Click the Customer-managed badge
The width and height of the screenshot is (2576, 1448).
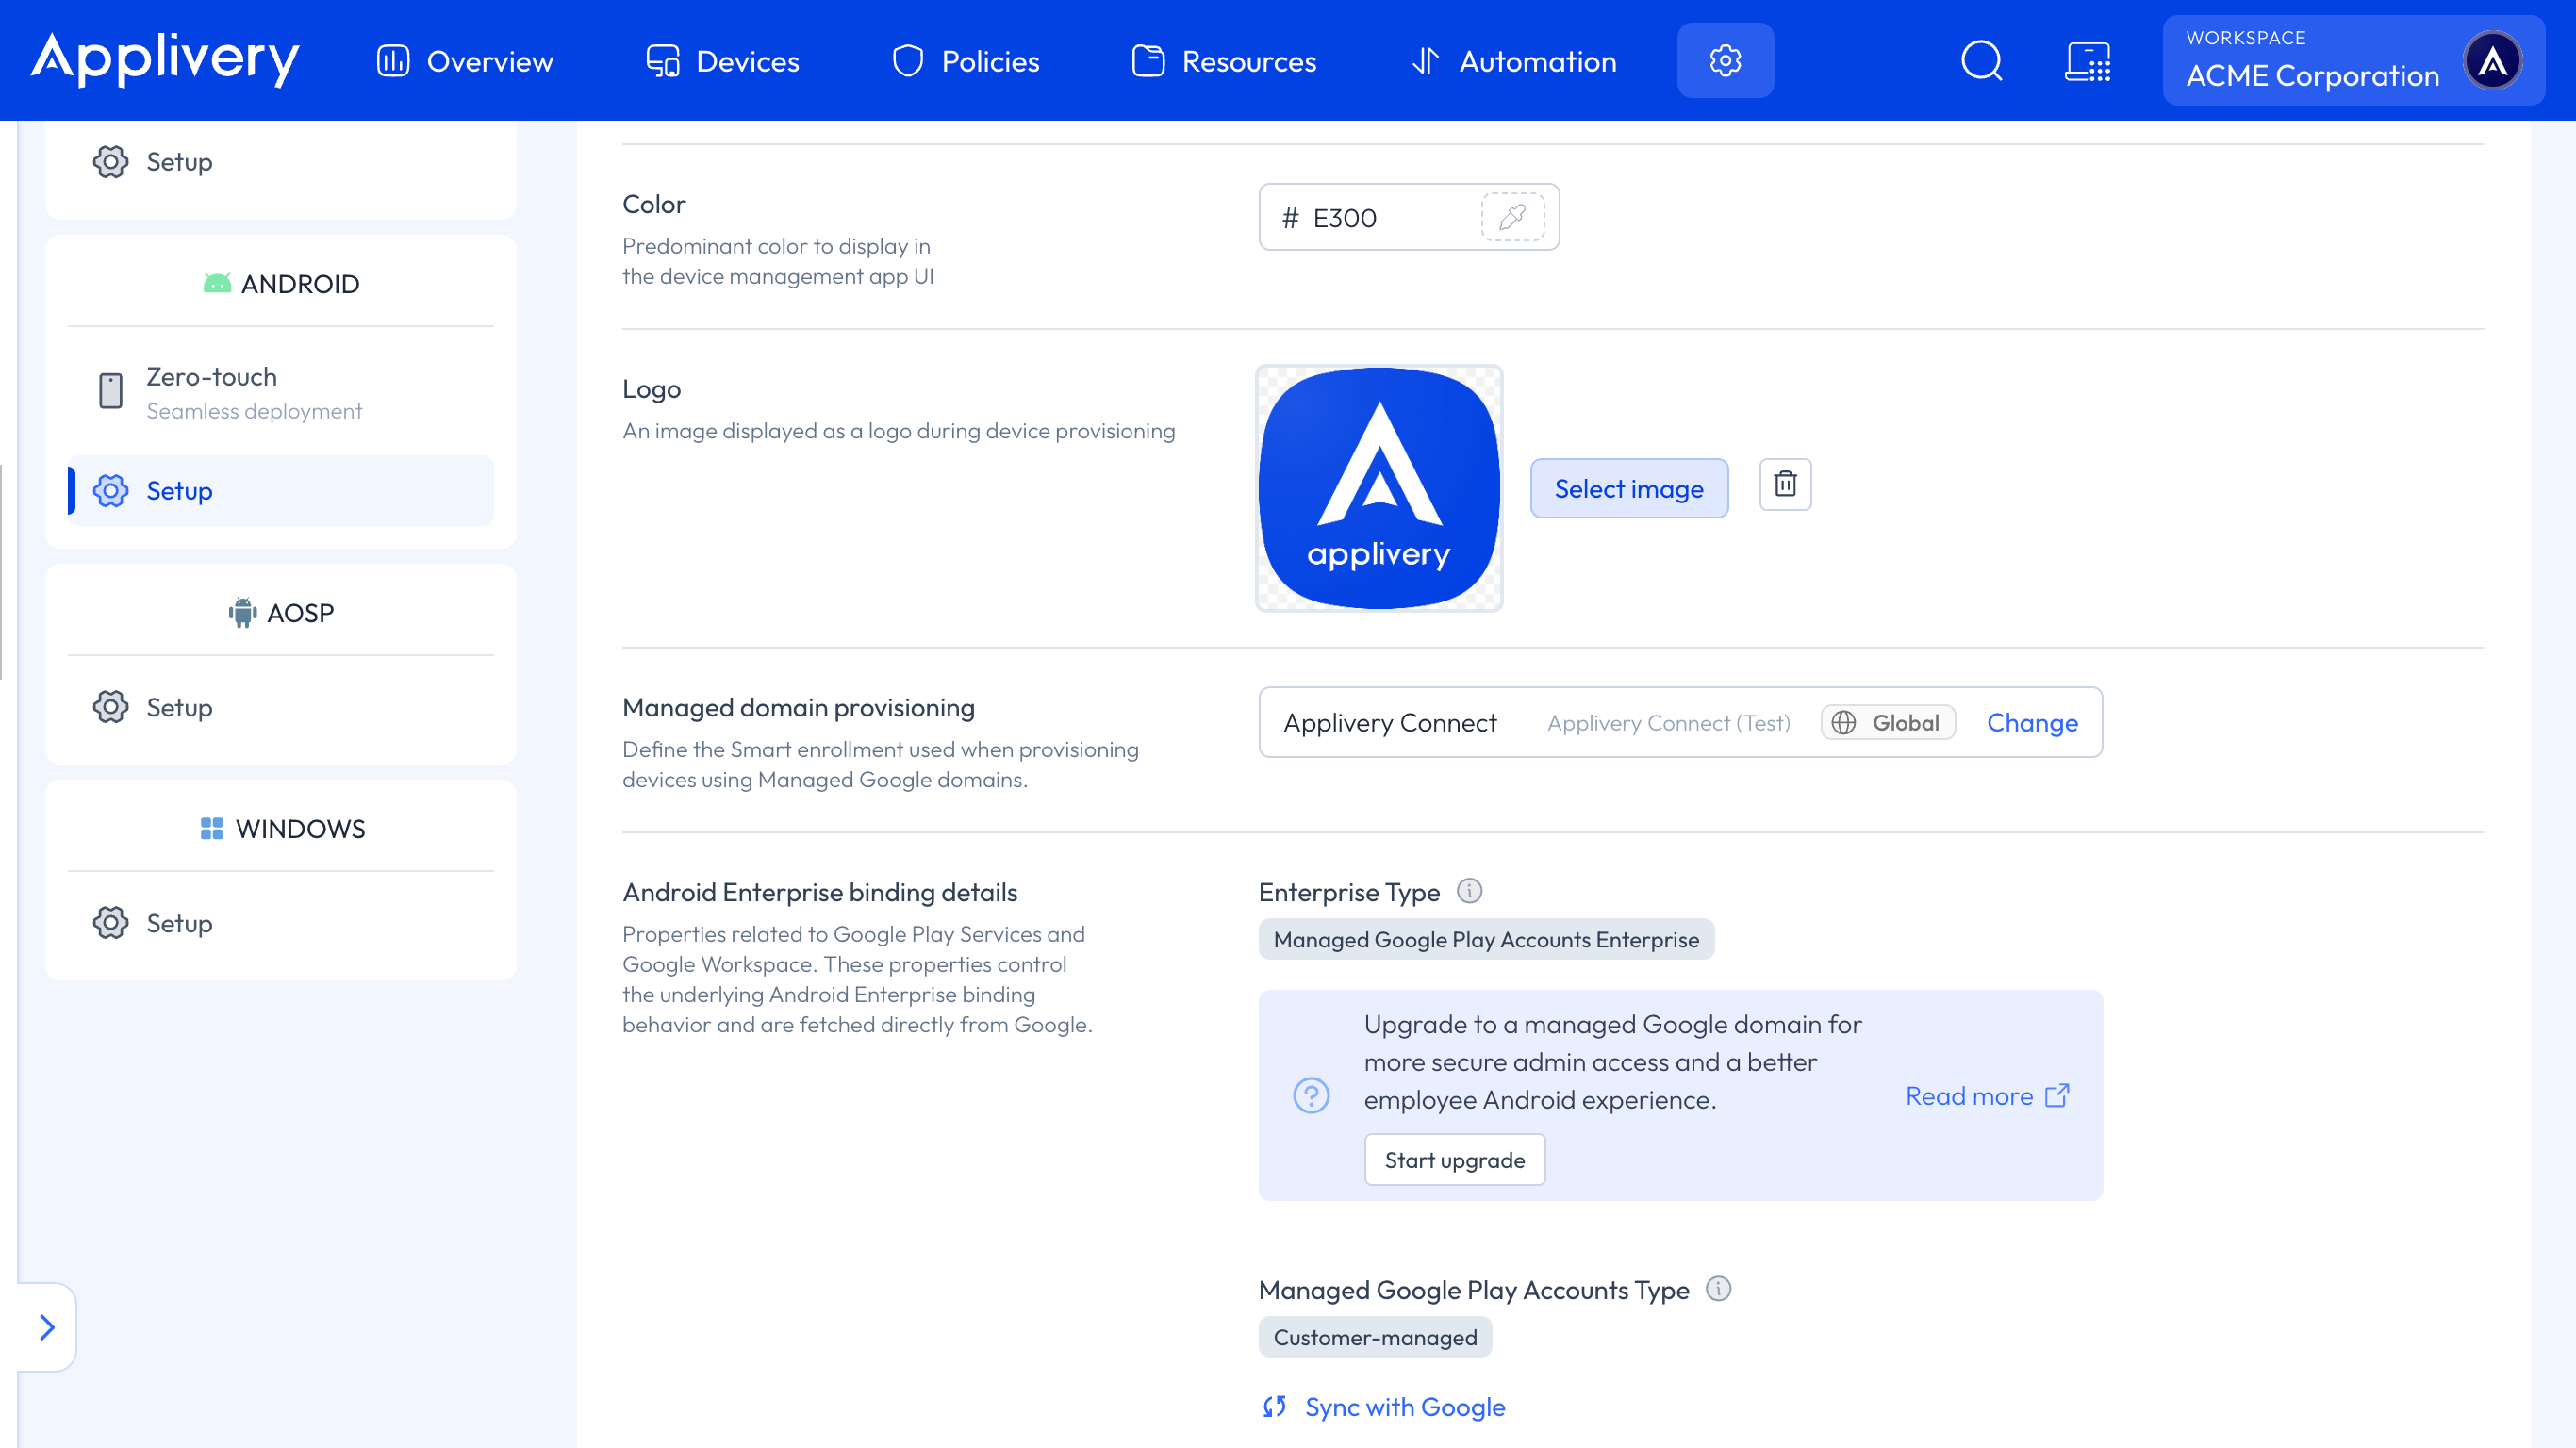(x=1375, y=1337)
